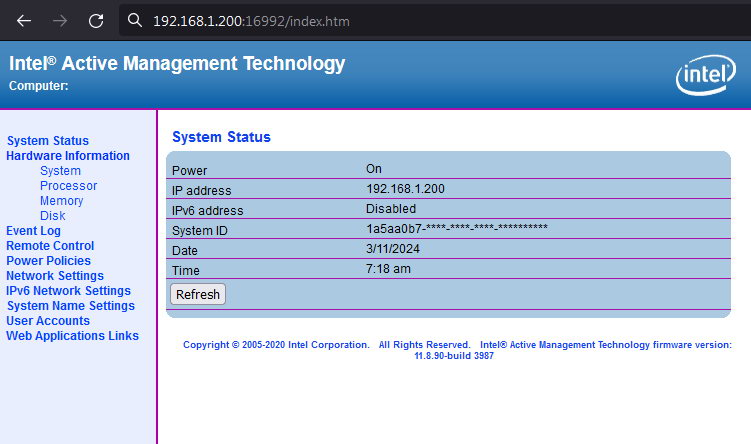Open the Power Policies page
Image resolution: width=751 pixels, height=444 pixels.
[48, 261]
